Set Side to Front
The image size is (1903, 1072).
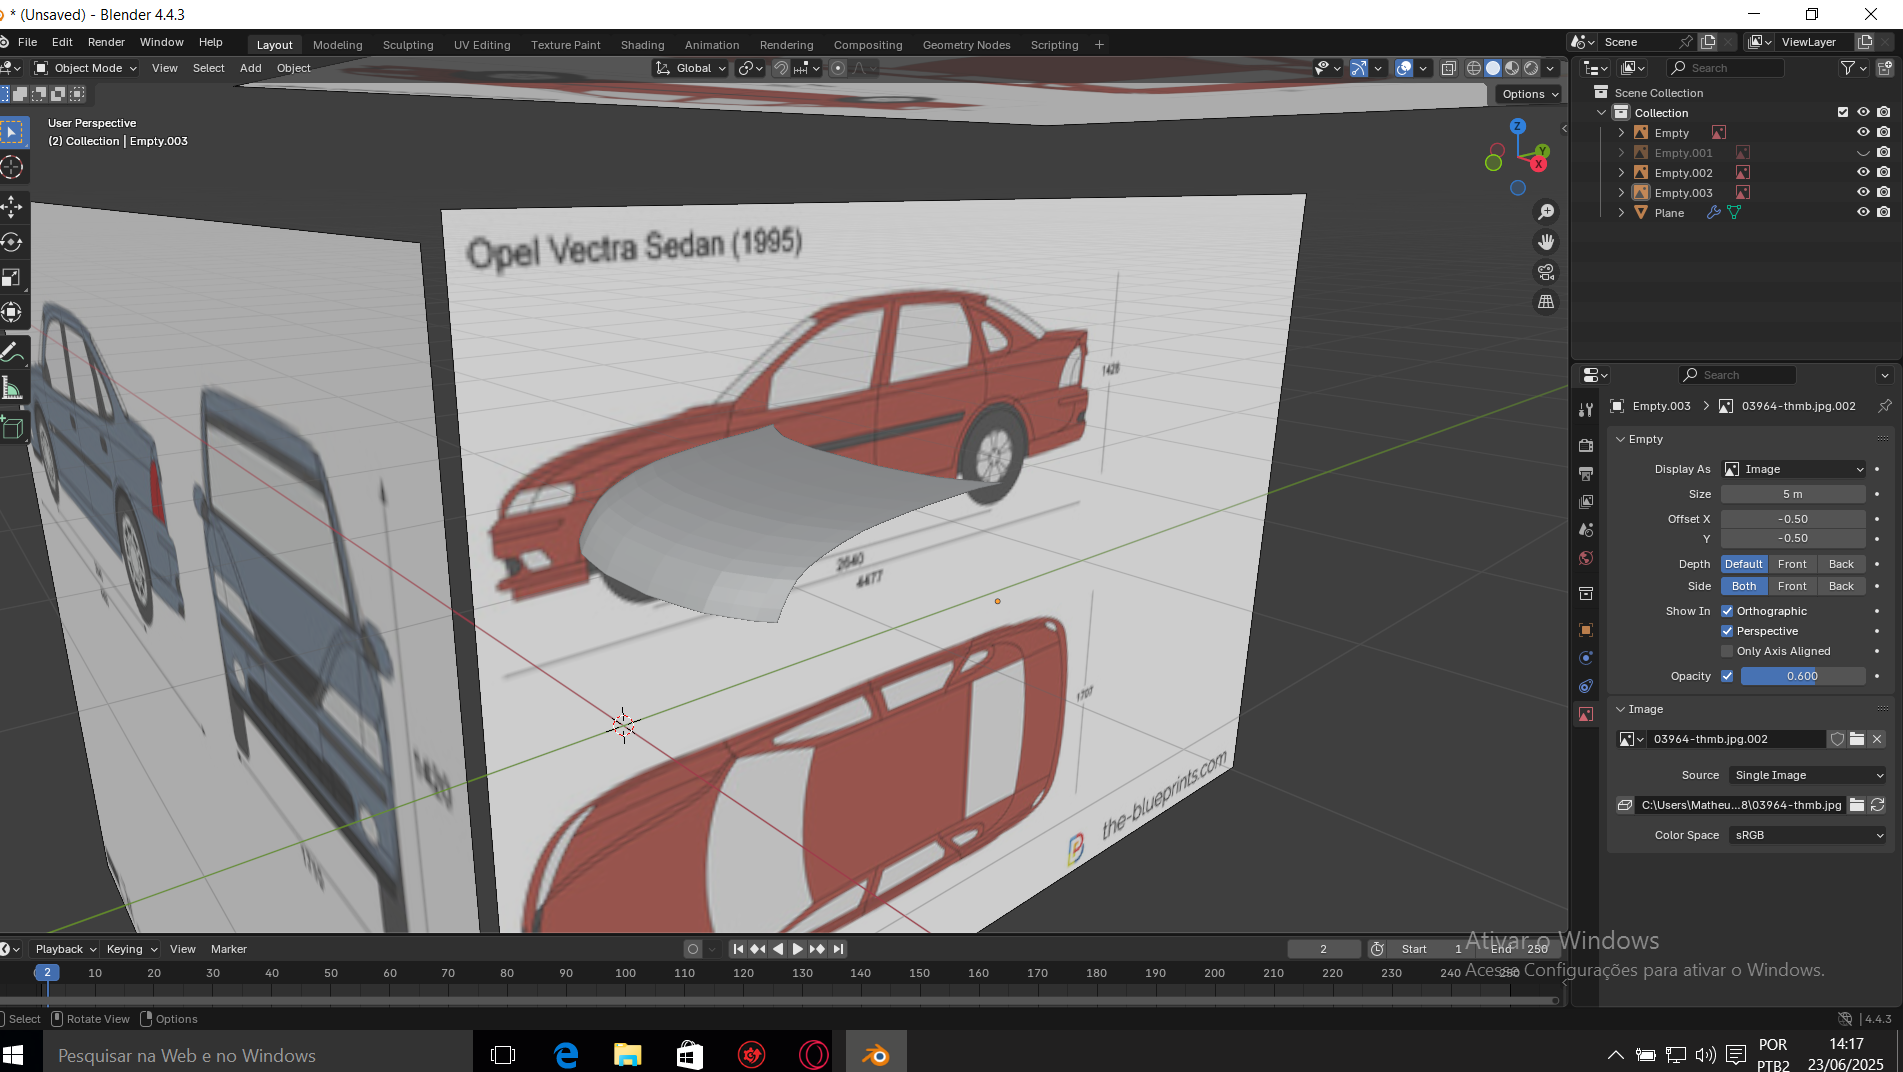coord(1792,586)
